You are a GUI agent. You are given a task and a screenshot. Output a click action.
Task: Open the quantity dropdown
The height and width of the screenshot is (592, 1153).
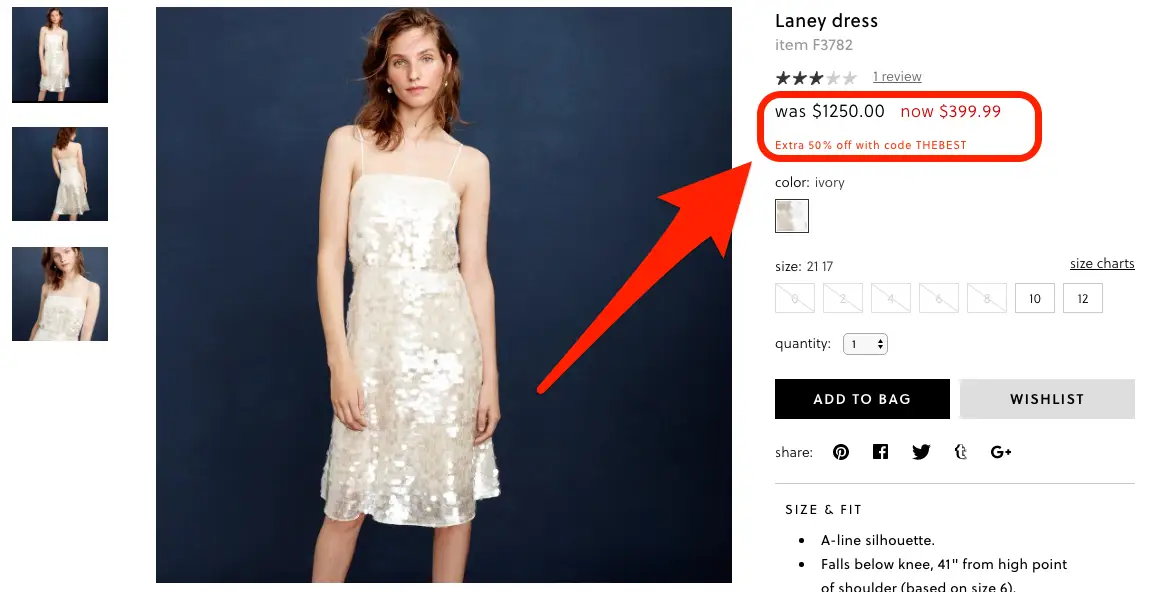pos(865,344)
